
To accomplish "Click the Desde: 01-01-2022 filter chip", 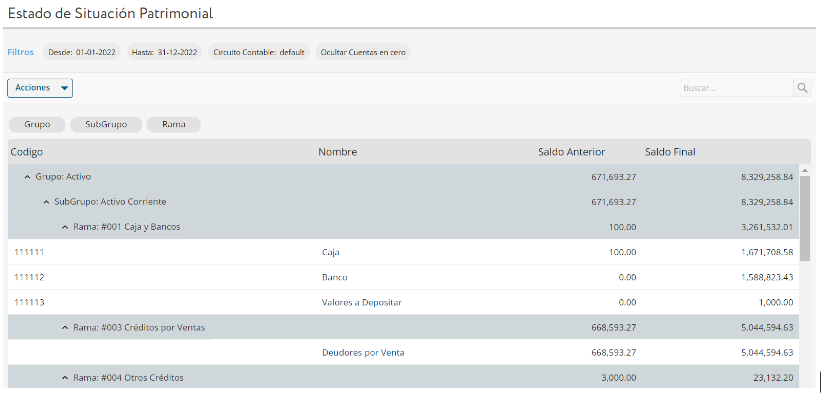I will pos(82,52).
